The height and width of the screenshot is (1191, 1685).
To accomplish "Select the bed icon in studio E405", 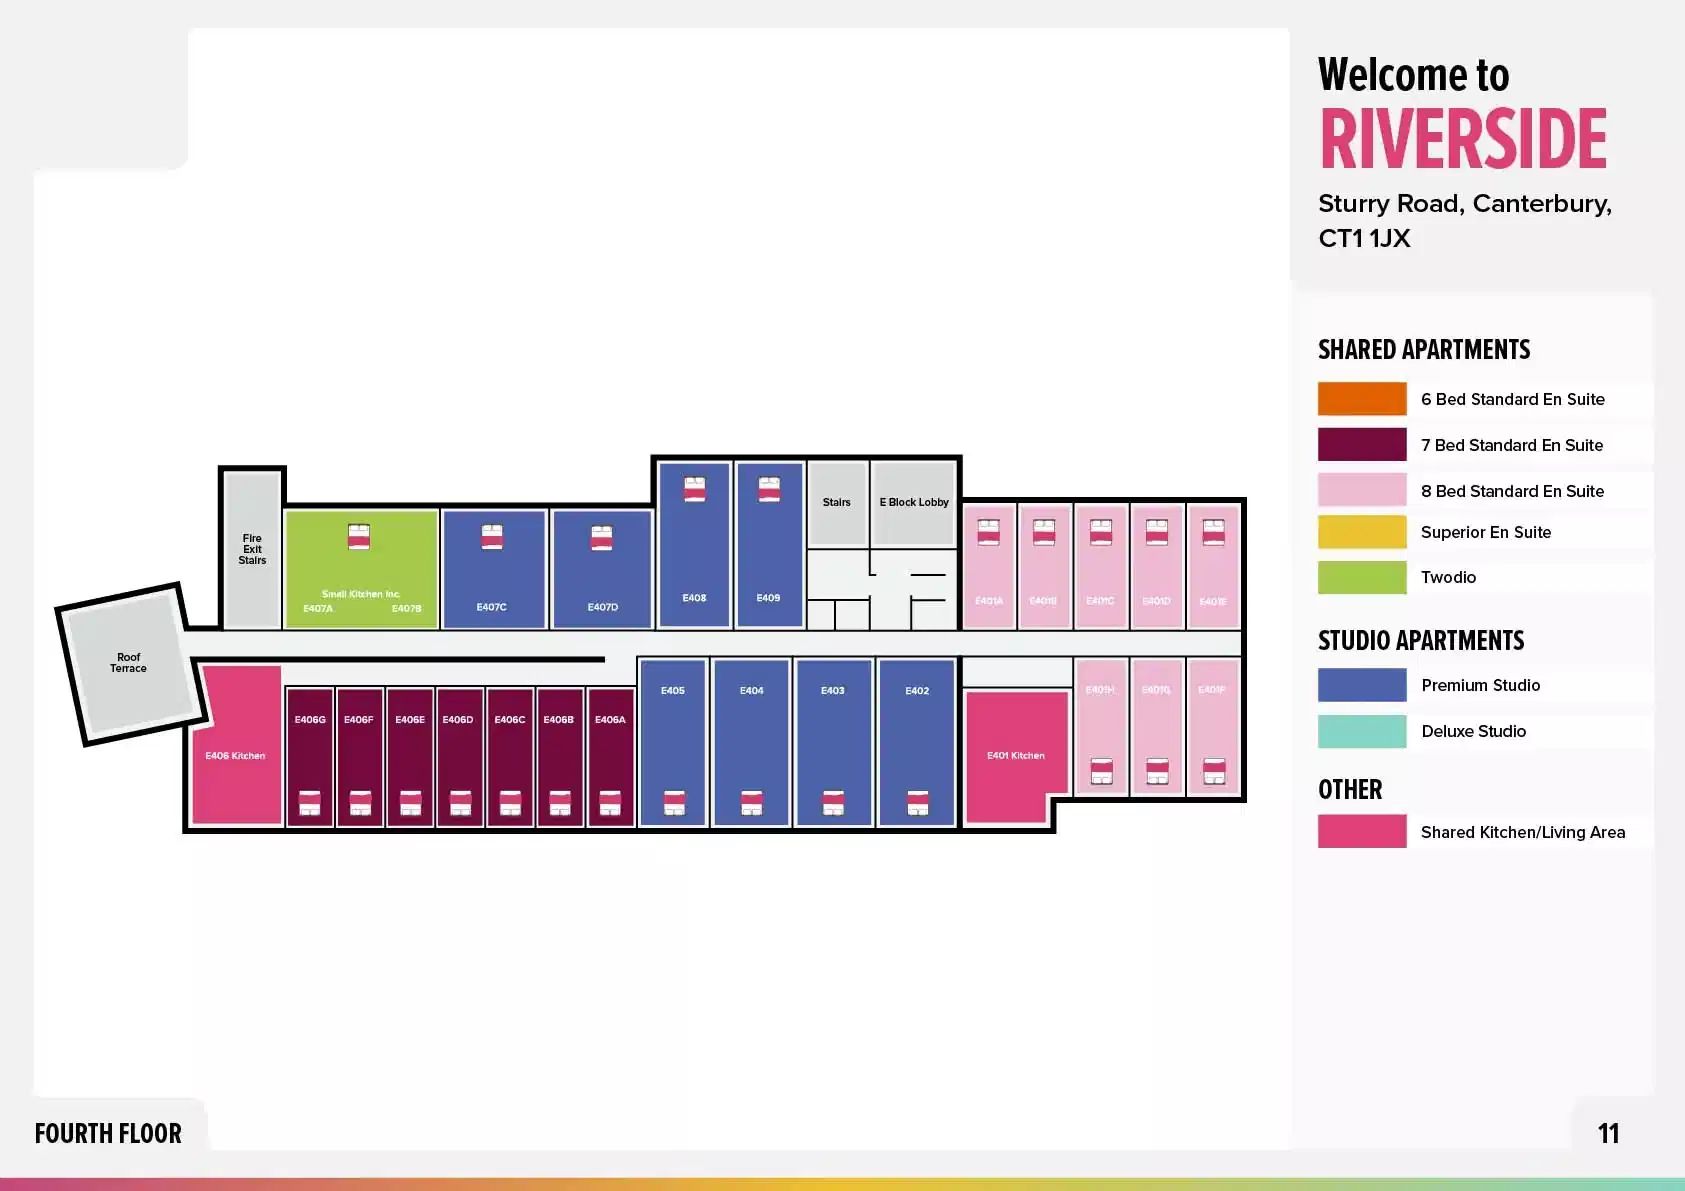I will (674, 803).
